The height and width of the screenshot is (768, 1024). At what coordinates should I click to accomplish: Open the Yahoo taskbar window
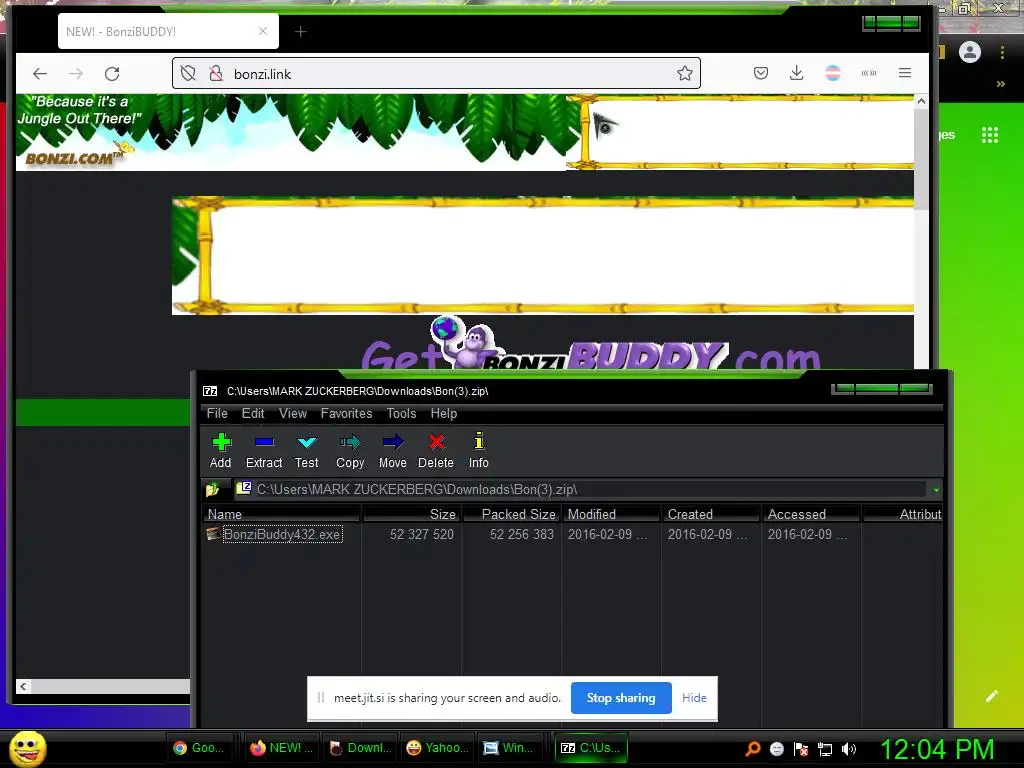click(438, 748)
